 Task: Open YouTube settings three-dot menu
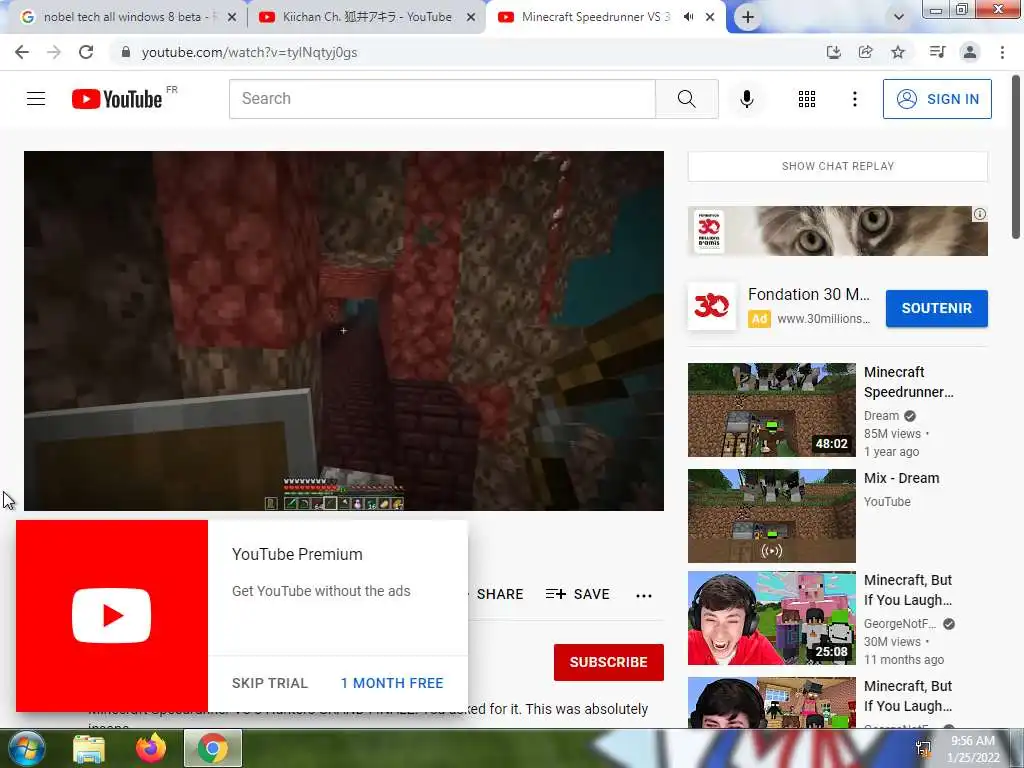854,99
